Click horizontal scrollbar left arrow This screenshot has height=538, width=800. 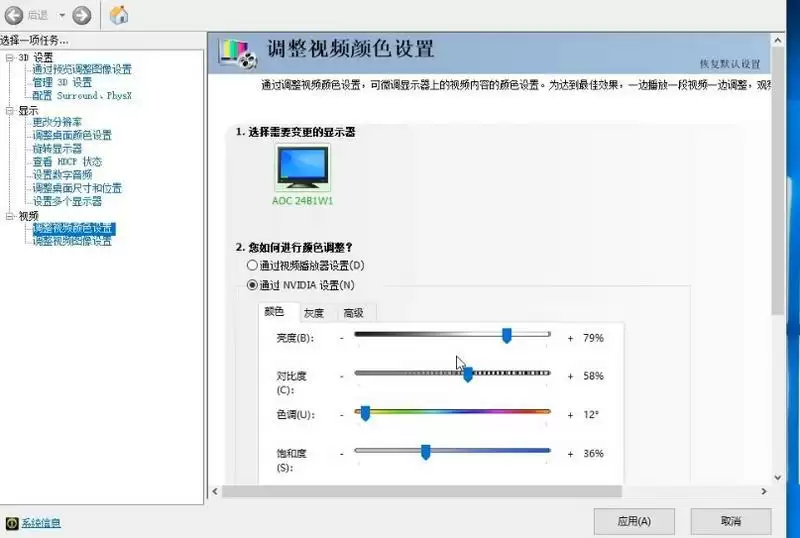[215, 491]
